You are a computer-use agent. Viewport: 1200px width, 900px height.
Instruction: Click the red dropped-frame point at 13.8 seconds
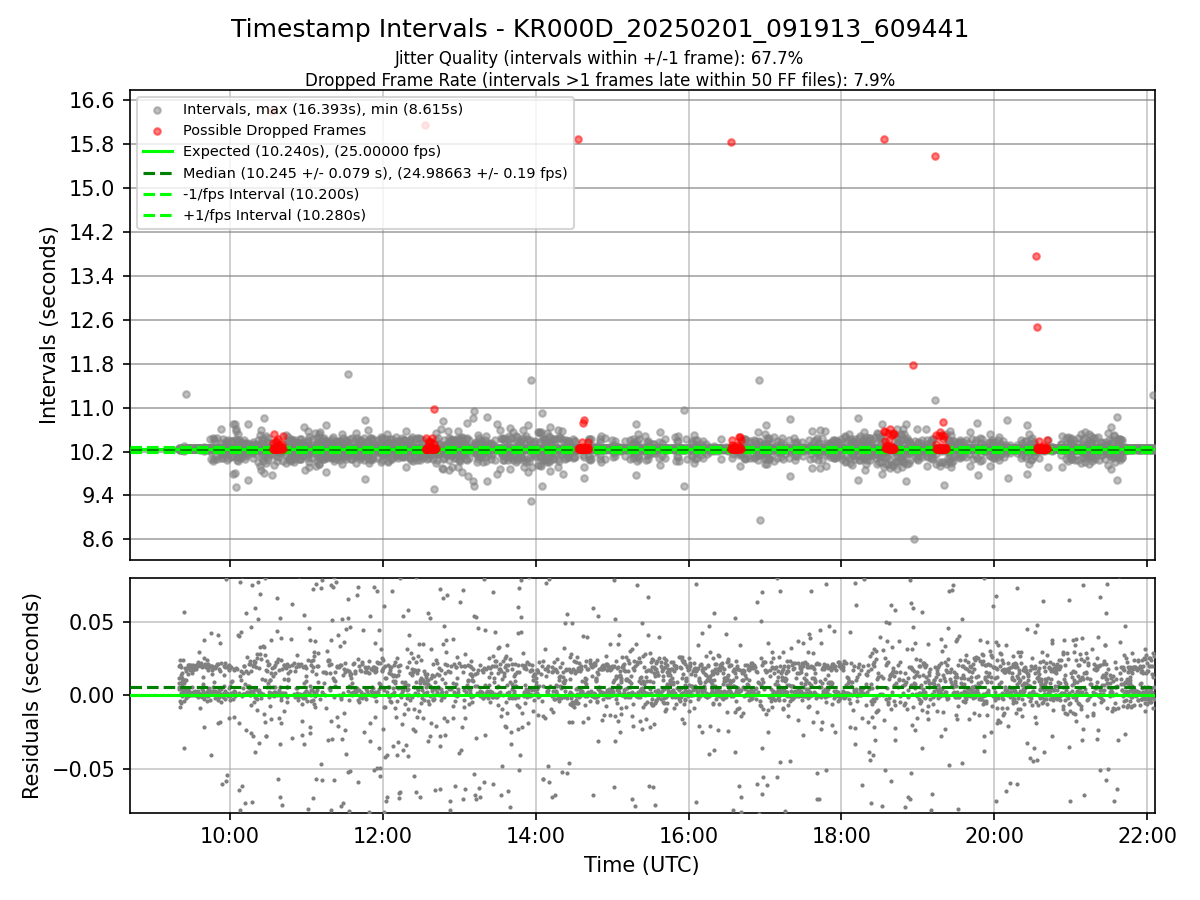tap(1036, 256)
